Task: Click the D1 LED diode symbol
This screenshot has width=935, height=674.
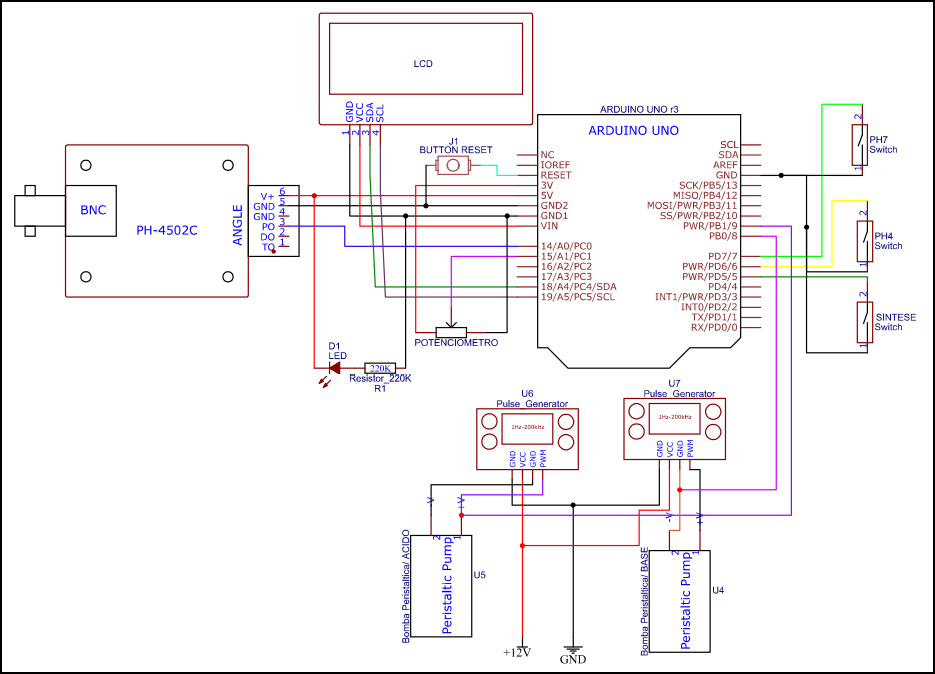Action: pos(335,368)
